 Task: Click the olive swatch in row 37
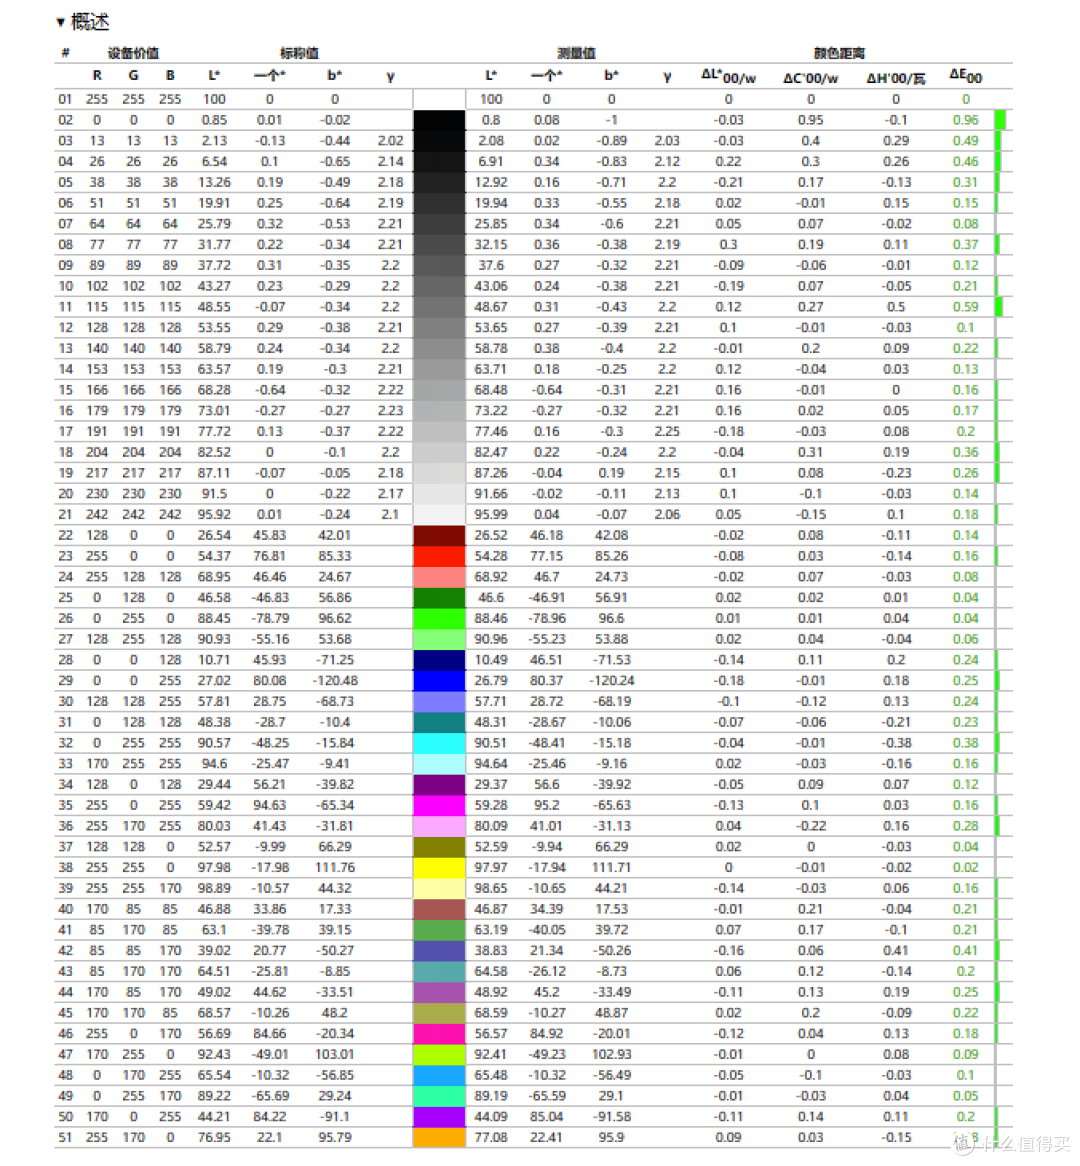tap(439, 847)
